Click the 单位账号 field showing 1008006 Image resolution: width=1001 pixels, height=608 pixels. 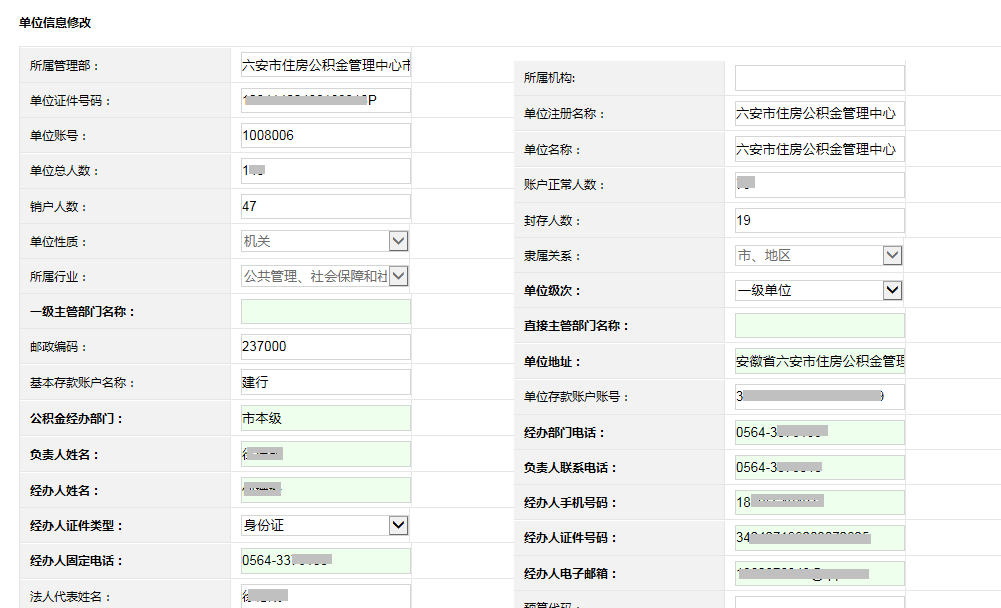pyautogui.click(x=325, y=135)
